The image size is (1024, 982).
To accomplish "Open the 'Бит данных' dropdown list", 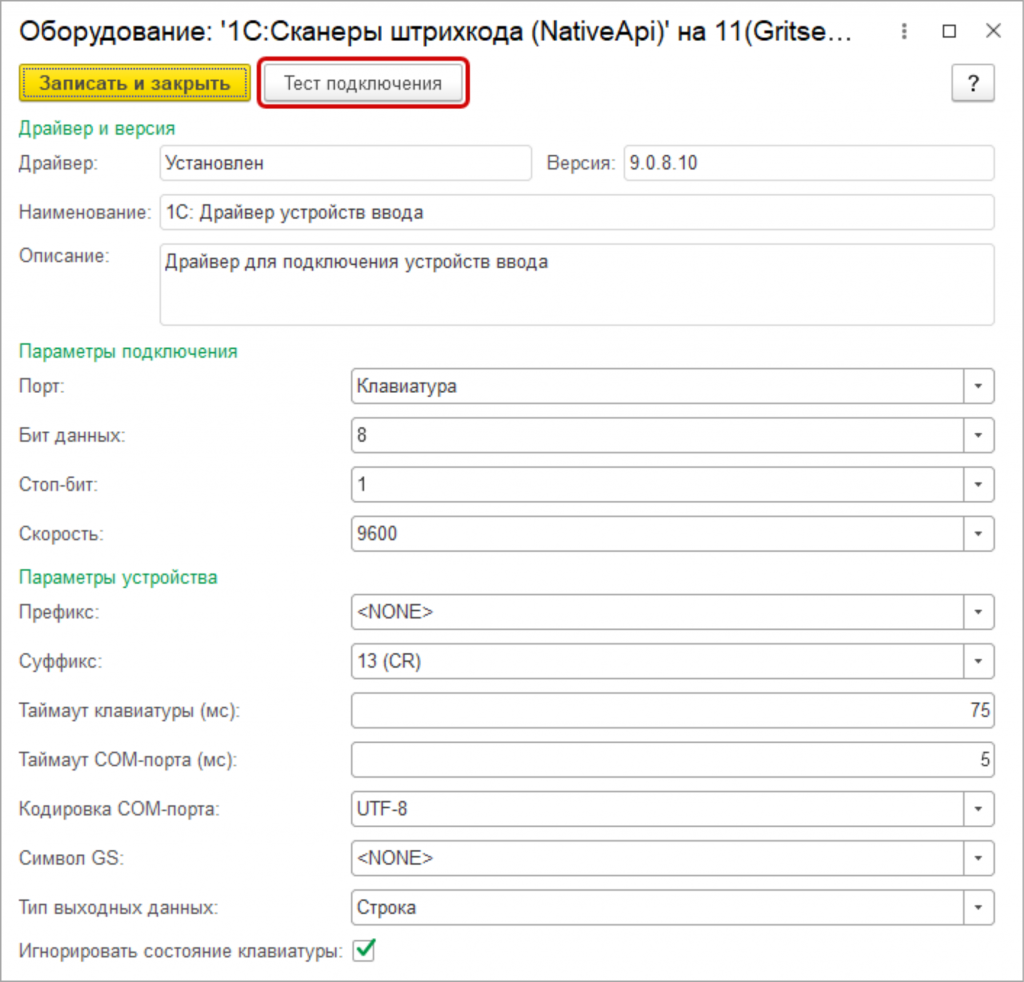I will 978,435.
